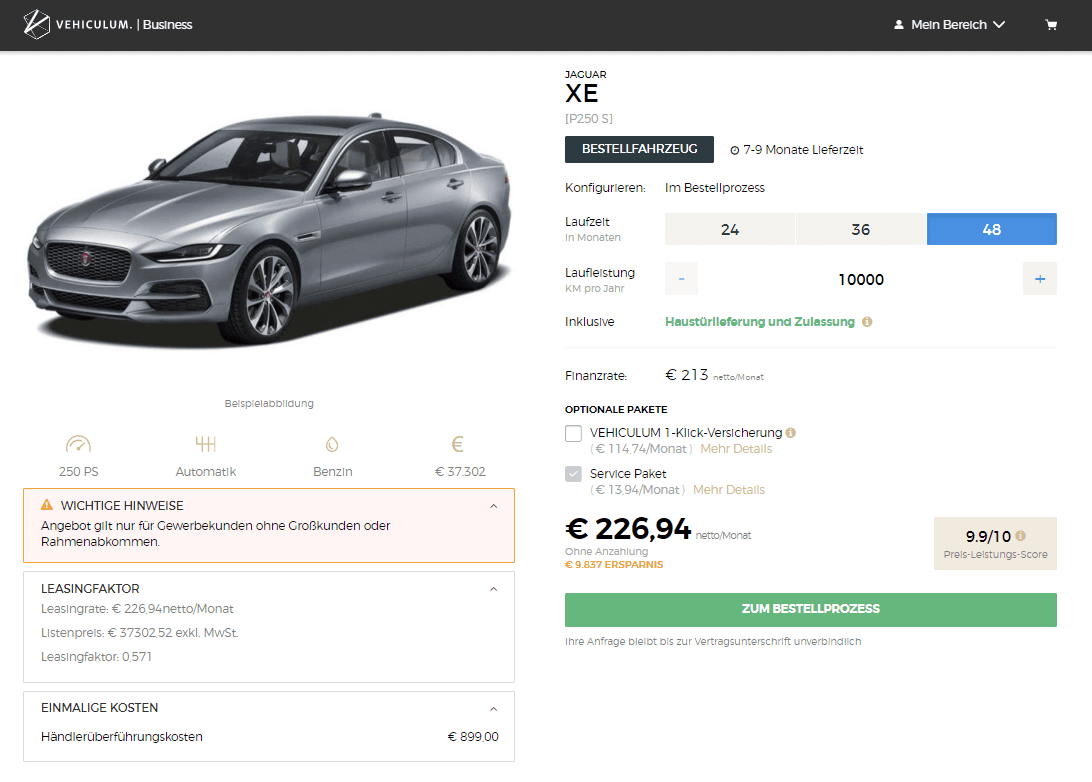Click the info icon by Preis-Leistungs-Score
Screen dimensions: 1092x782
point(1020,535)
